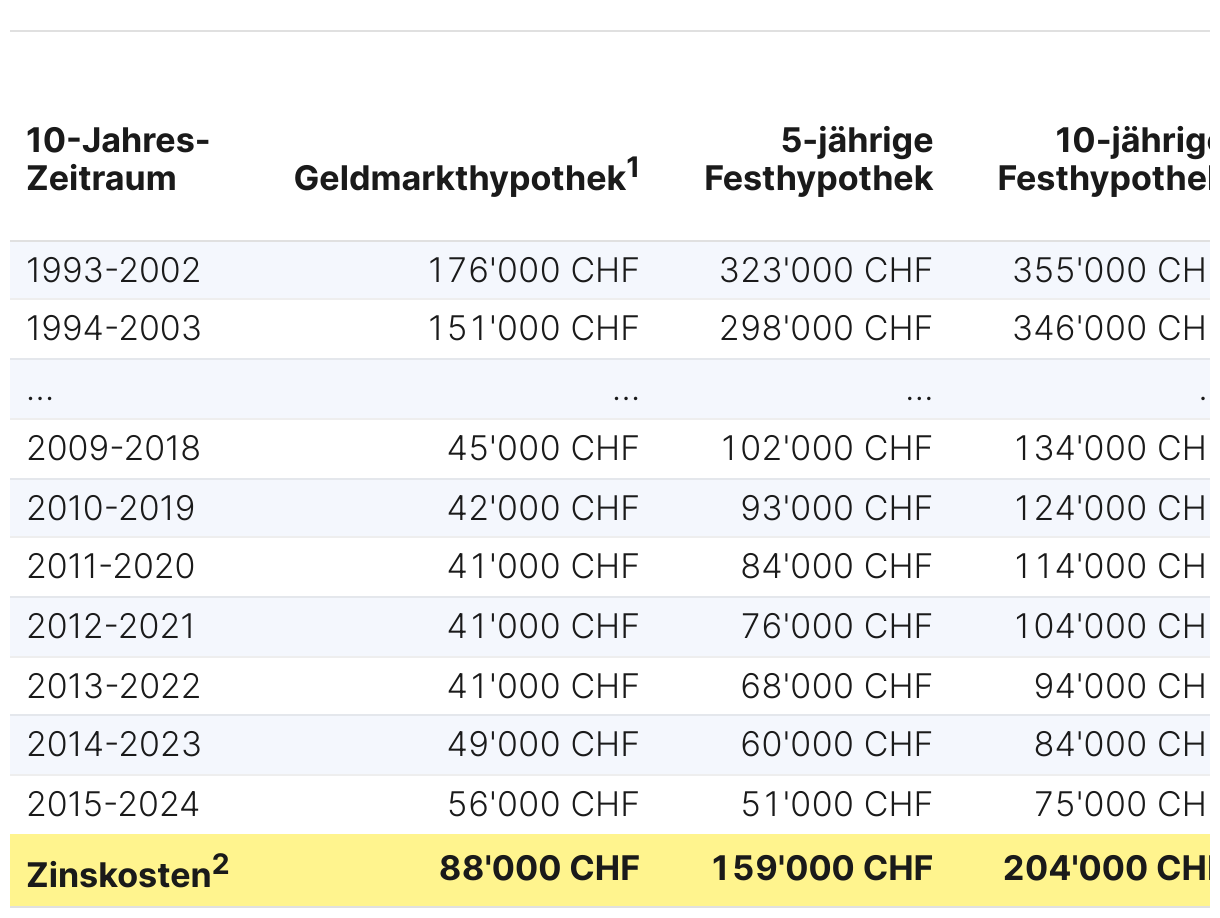The height and width of the screenshot is (918, 1220).
Task: Select the 49'000 CHF cell
Action: click(x=543, y=745)
